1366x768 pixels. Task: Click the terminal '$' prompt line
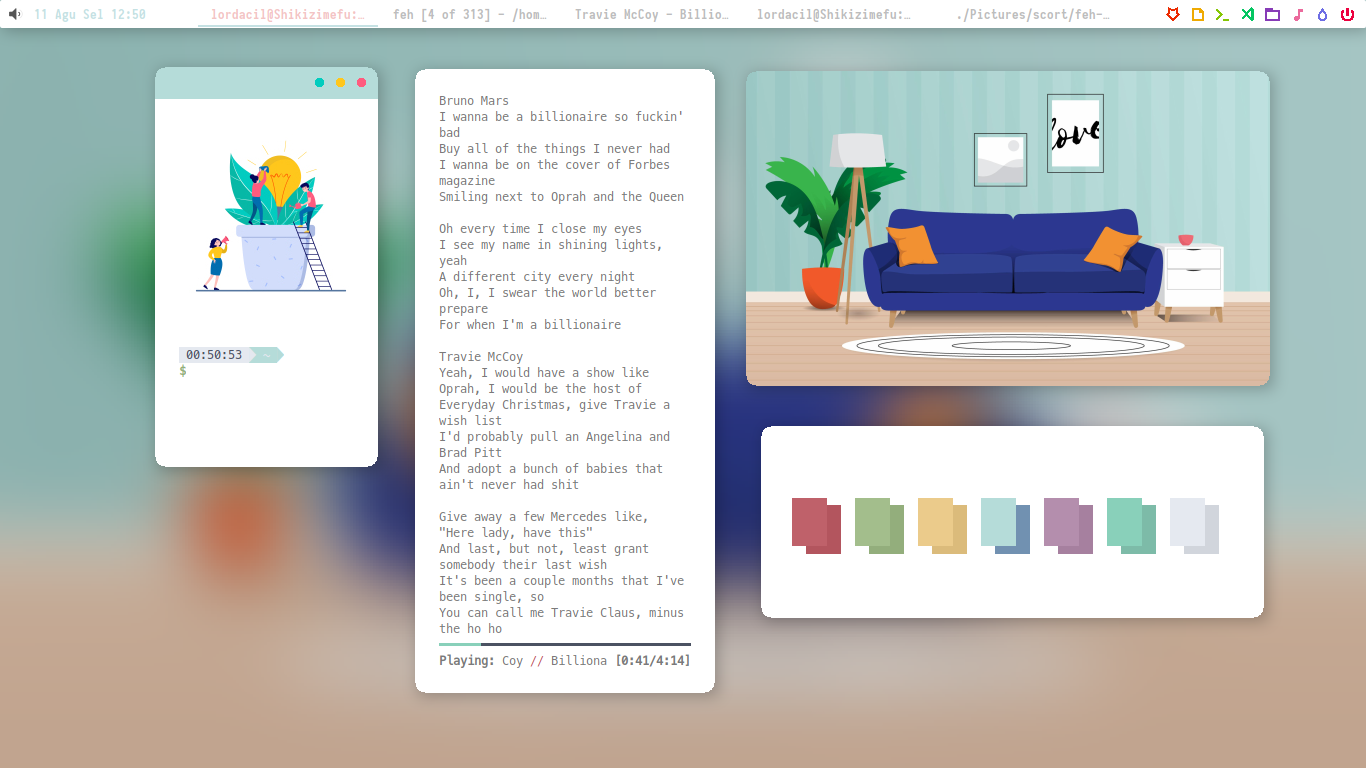(x=183, y=371)
